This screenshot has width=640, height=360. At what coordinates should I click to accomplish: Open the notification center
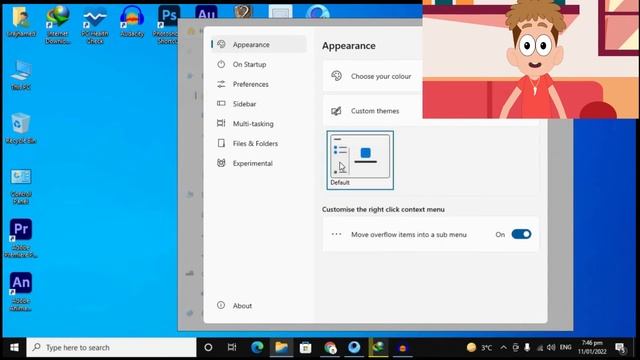point(621,348)
